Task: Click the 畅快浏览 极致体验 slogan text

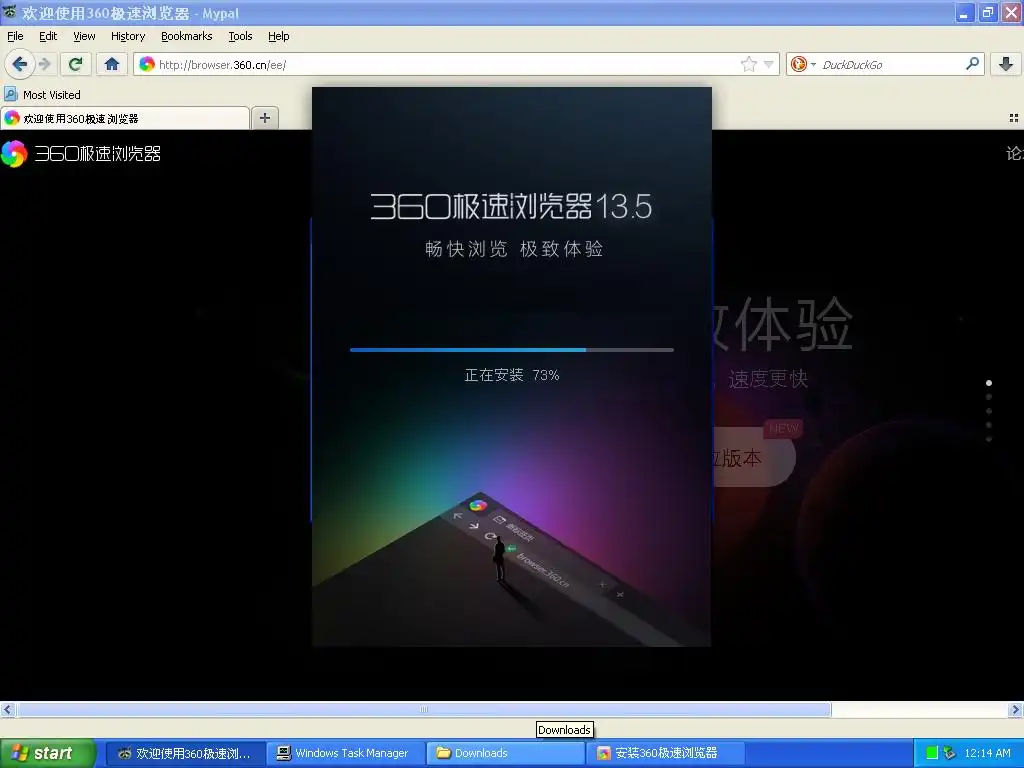Action: (514, 249)
